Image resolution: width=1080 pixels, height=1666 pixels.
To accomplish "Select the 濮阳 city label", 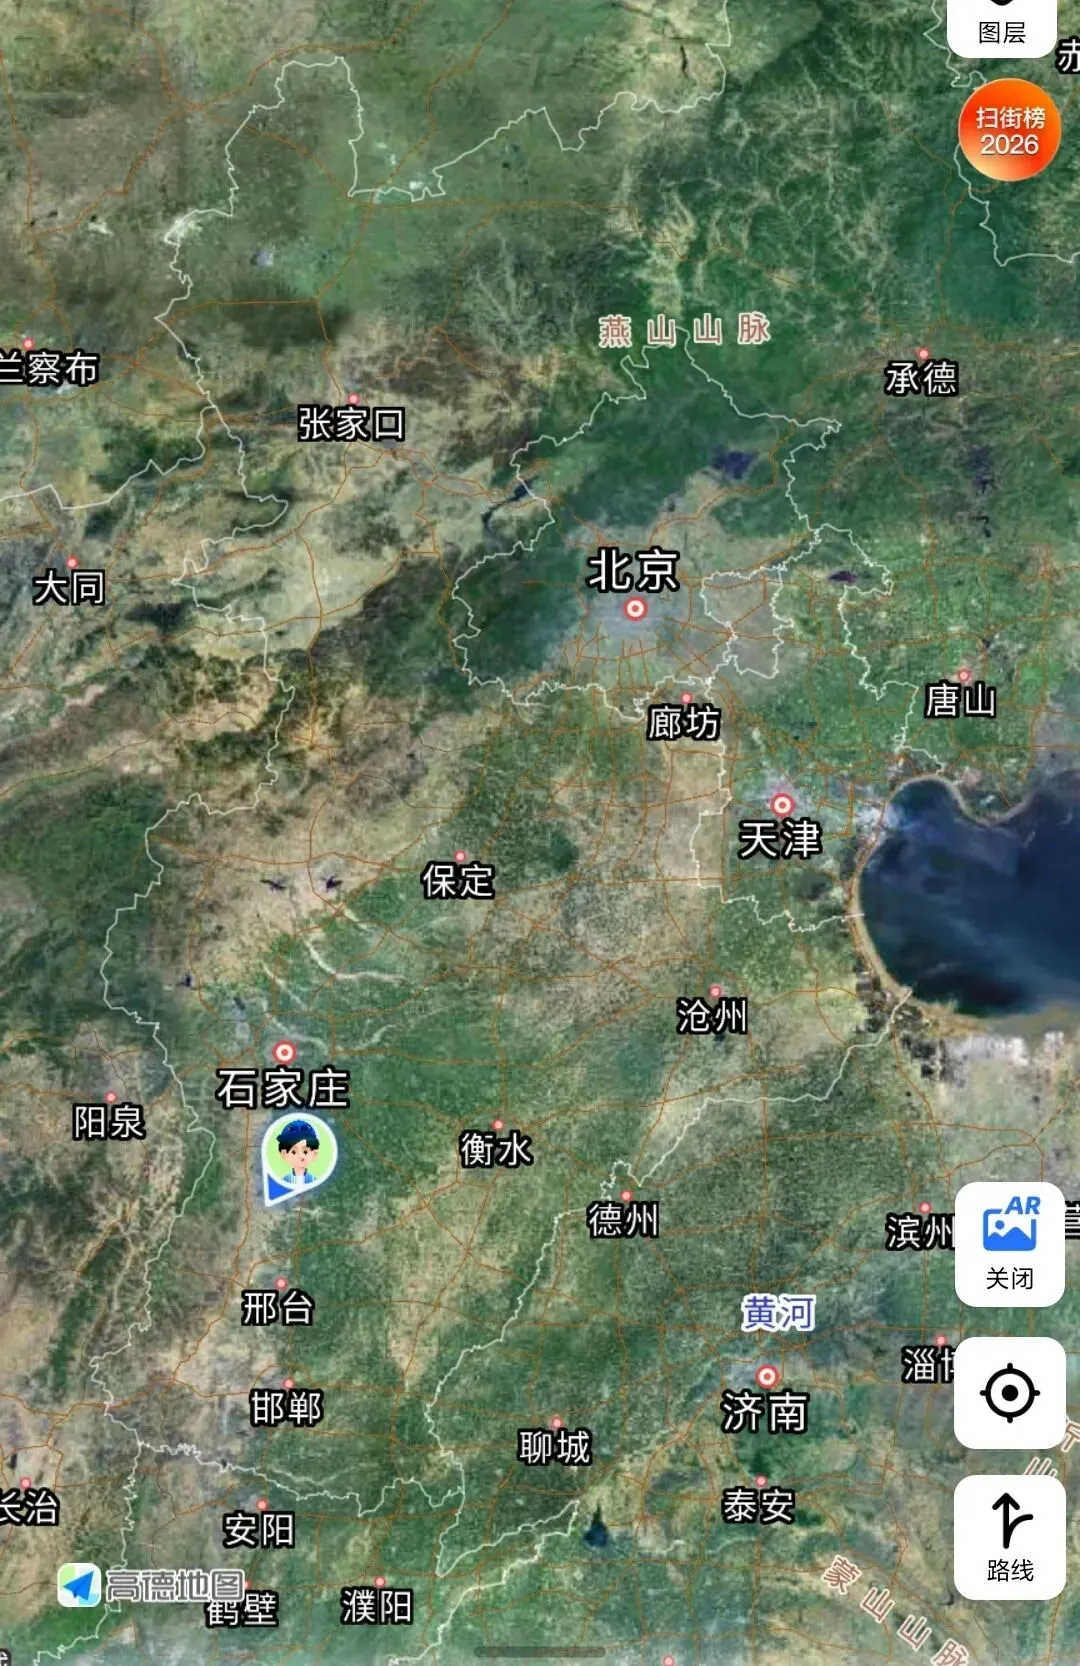I will pyautogui.click(x=377, y=1606).
